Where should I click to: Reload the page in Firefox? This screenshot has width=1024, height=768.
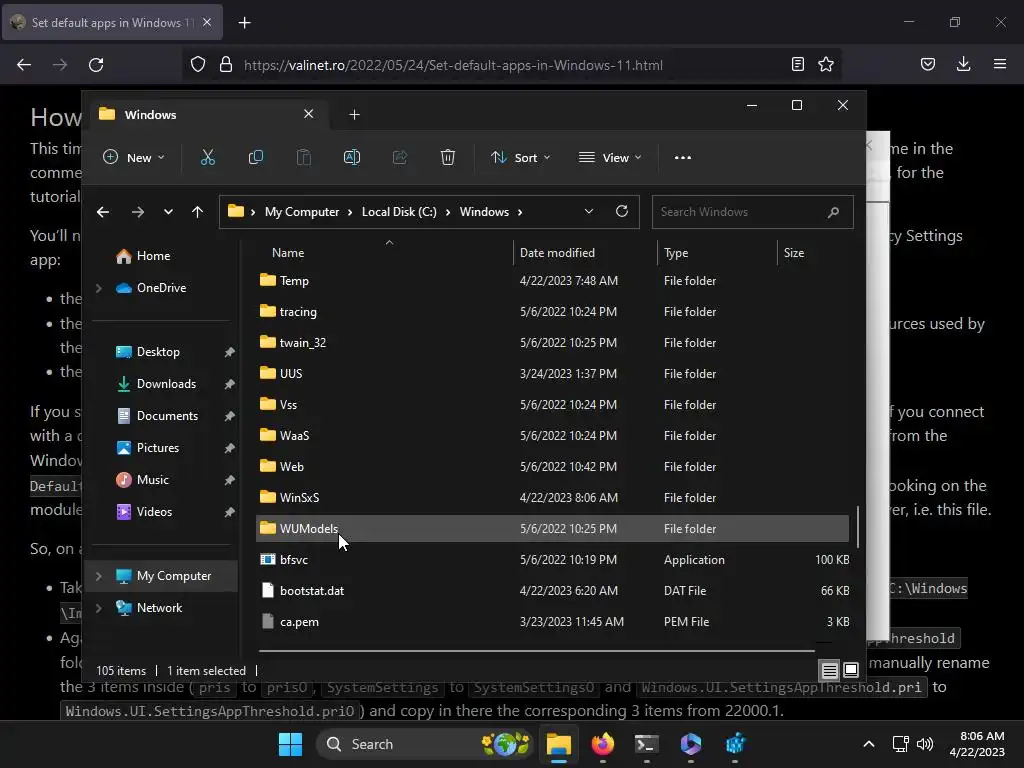click(96, 65)
